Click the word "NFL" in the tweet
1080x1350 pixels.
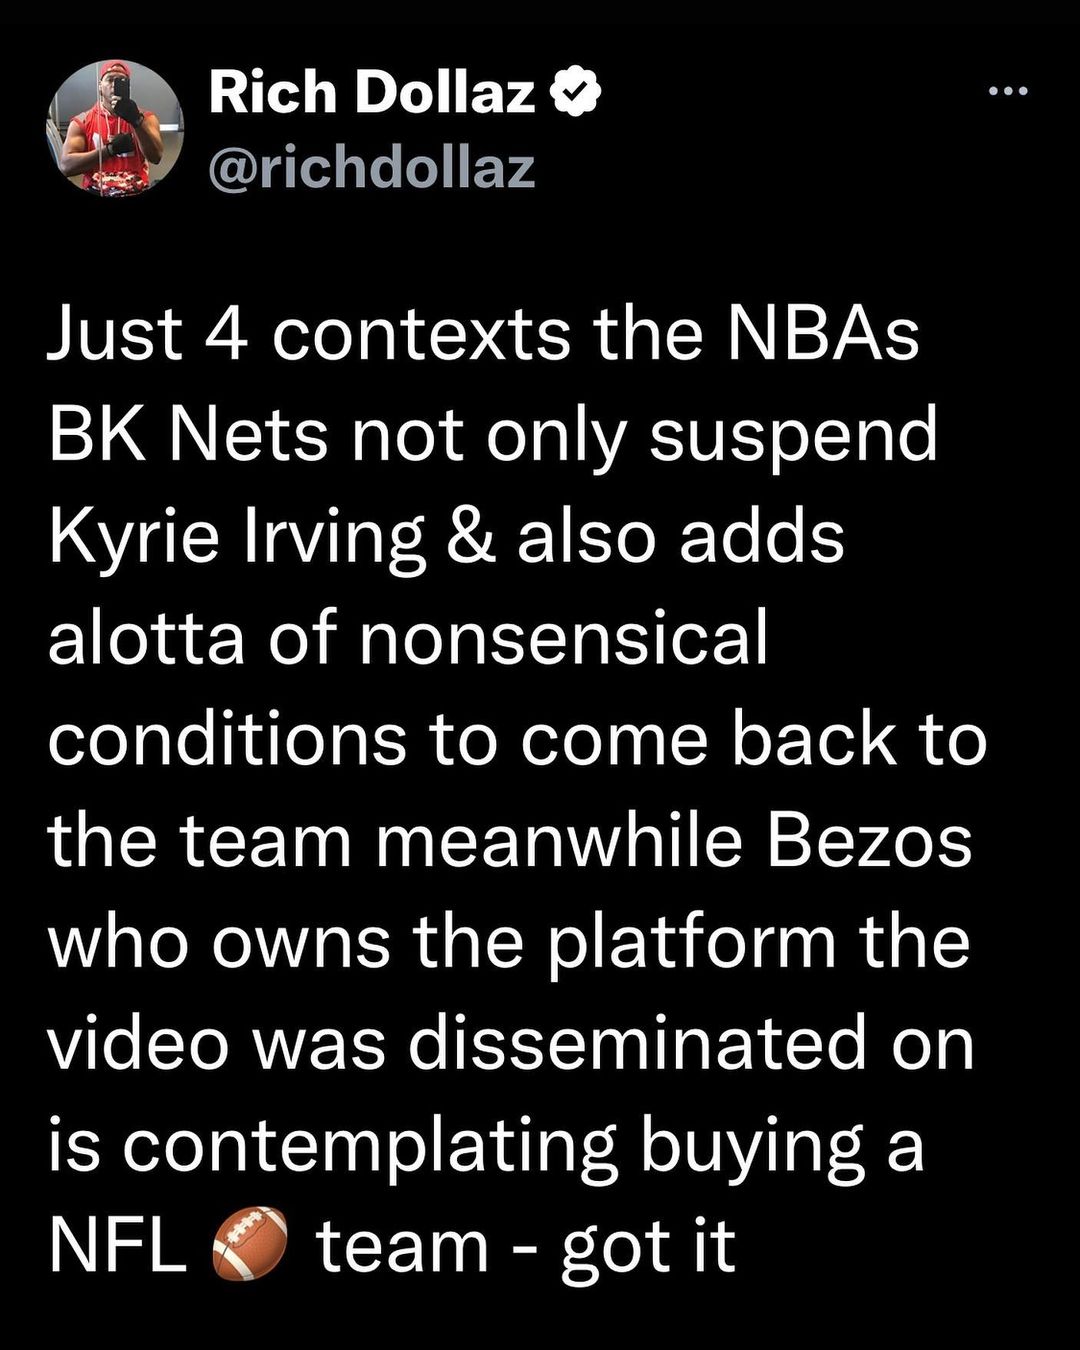[117, 1246]
